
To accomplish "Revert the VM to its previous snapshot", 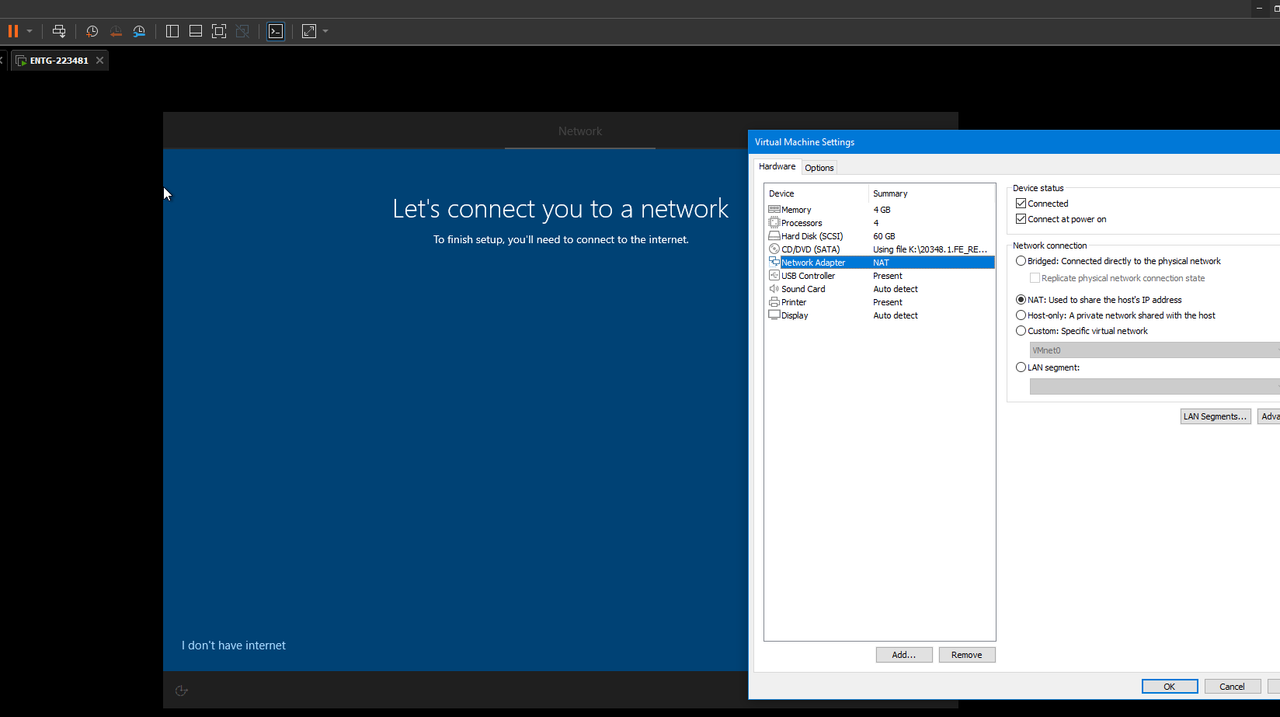I will click(x=116, y=31).
